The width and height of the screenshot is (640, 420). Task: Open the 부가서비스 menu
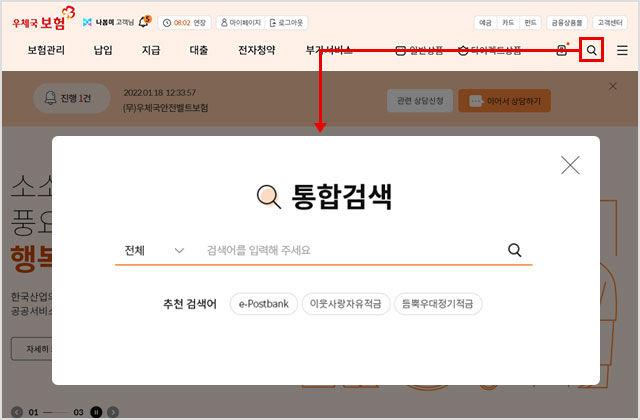[x=329, y=50]
